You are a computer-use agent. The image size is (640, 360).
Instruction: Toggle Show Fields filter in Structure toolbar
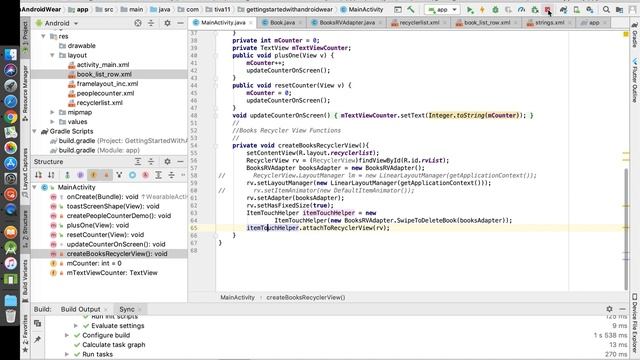93,175
